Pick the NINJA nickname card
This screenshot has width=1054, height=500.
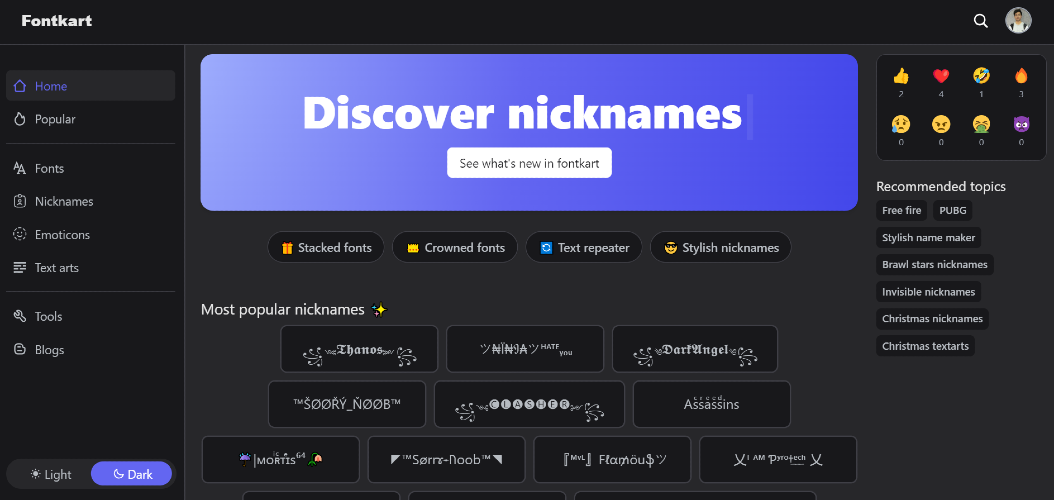pos(525,349)
